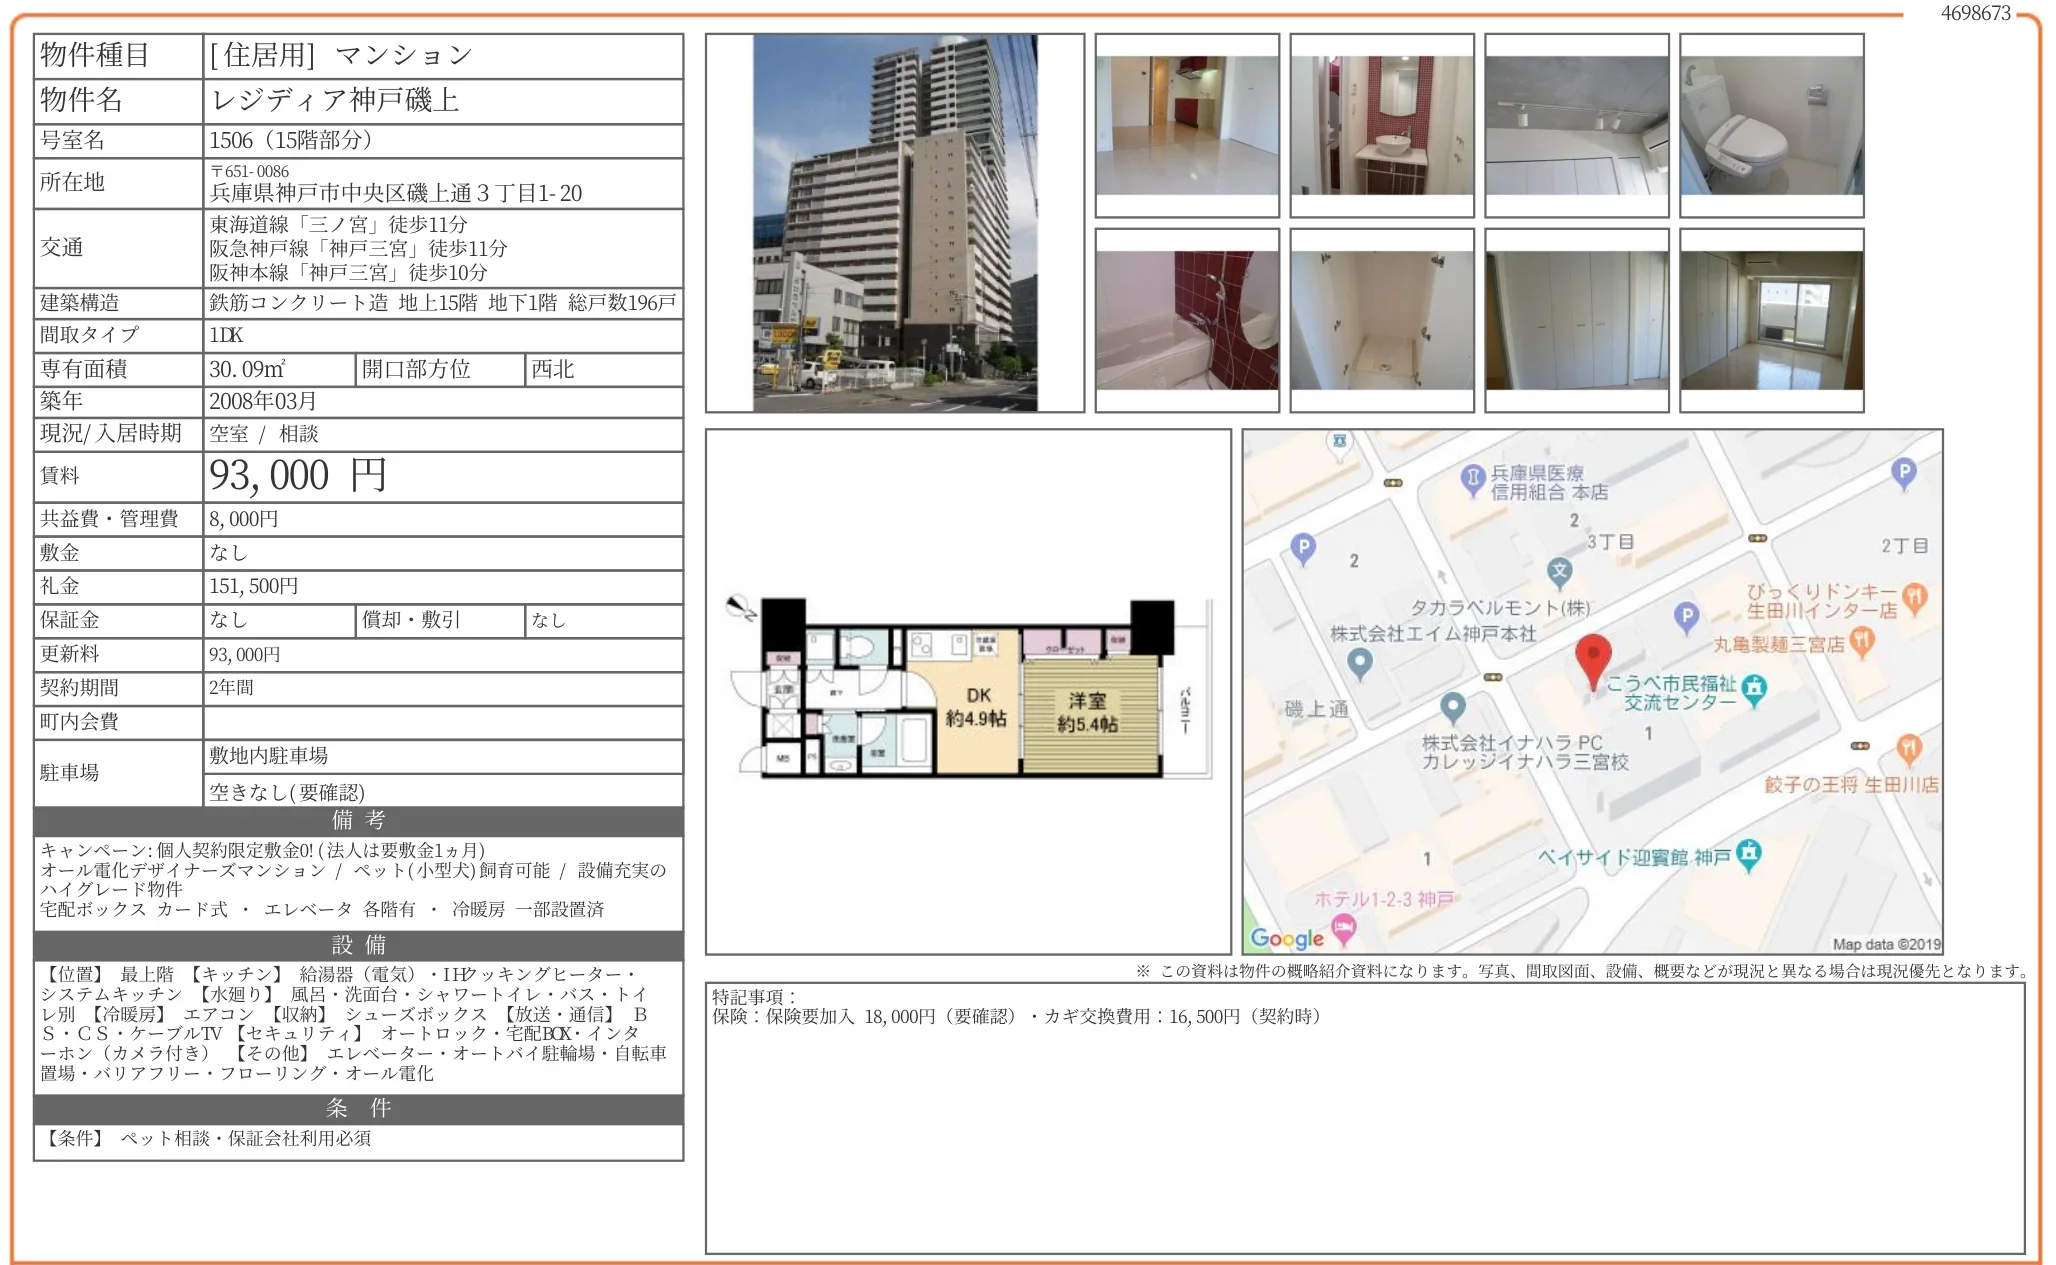Click the 93,000 円 rent value
The height and width of the screenshot is (1265, 2056).
coord(297,476)
